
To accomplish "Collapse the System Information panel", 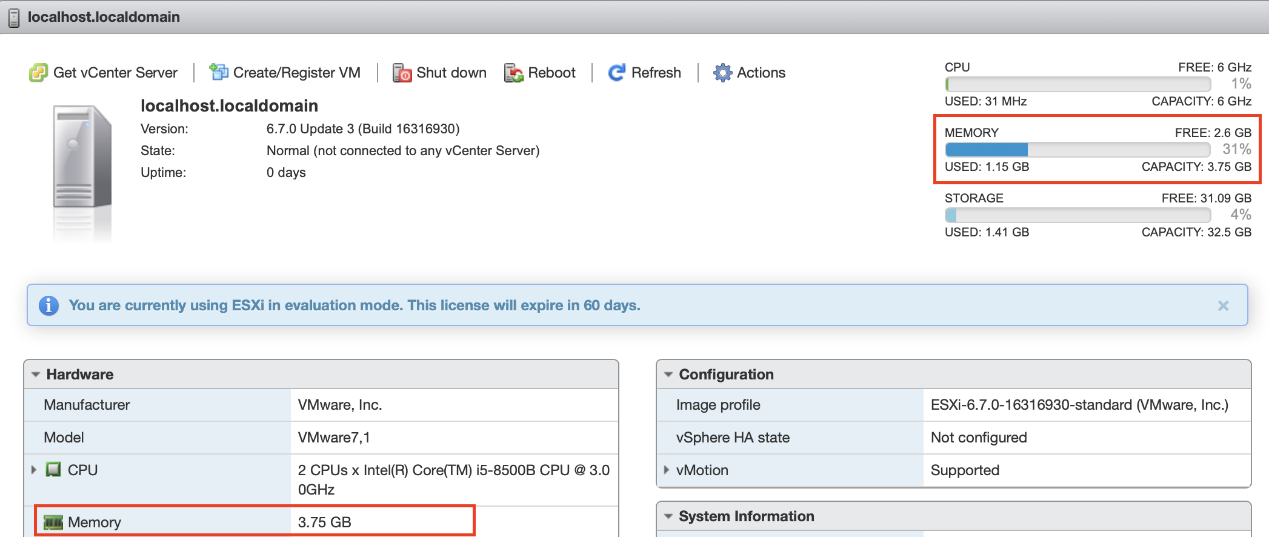I will [668, 517].
